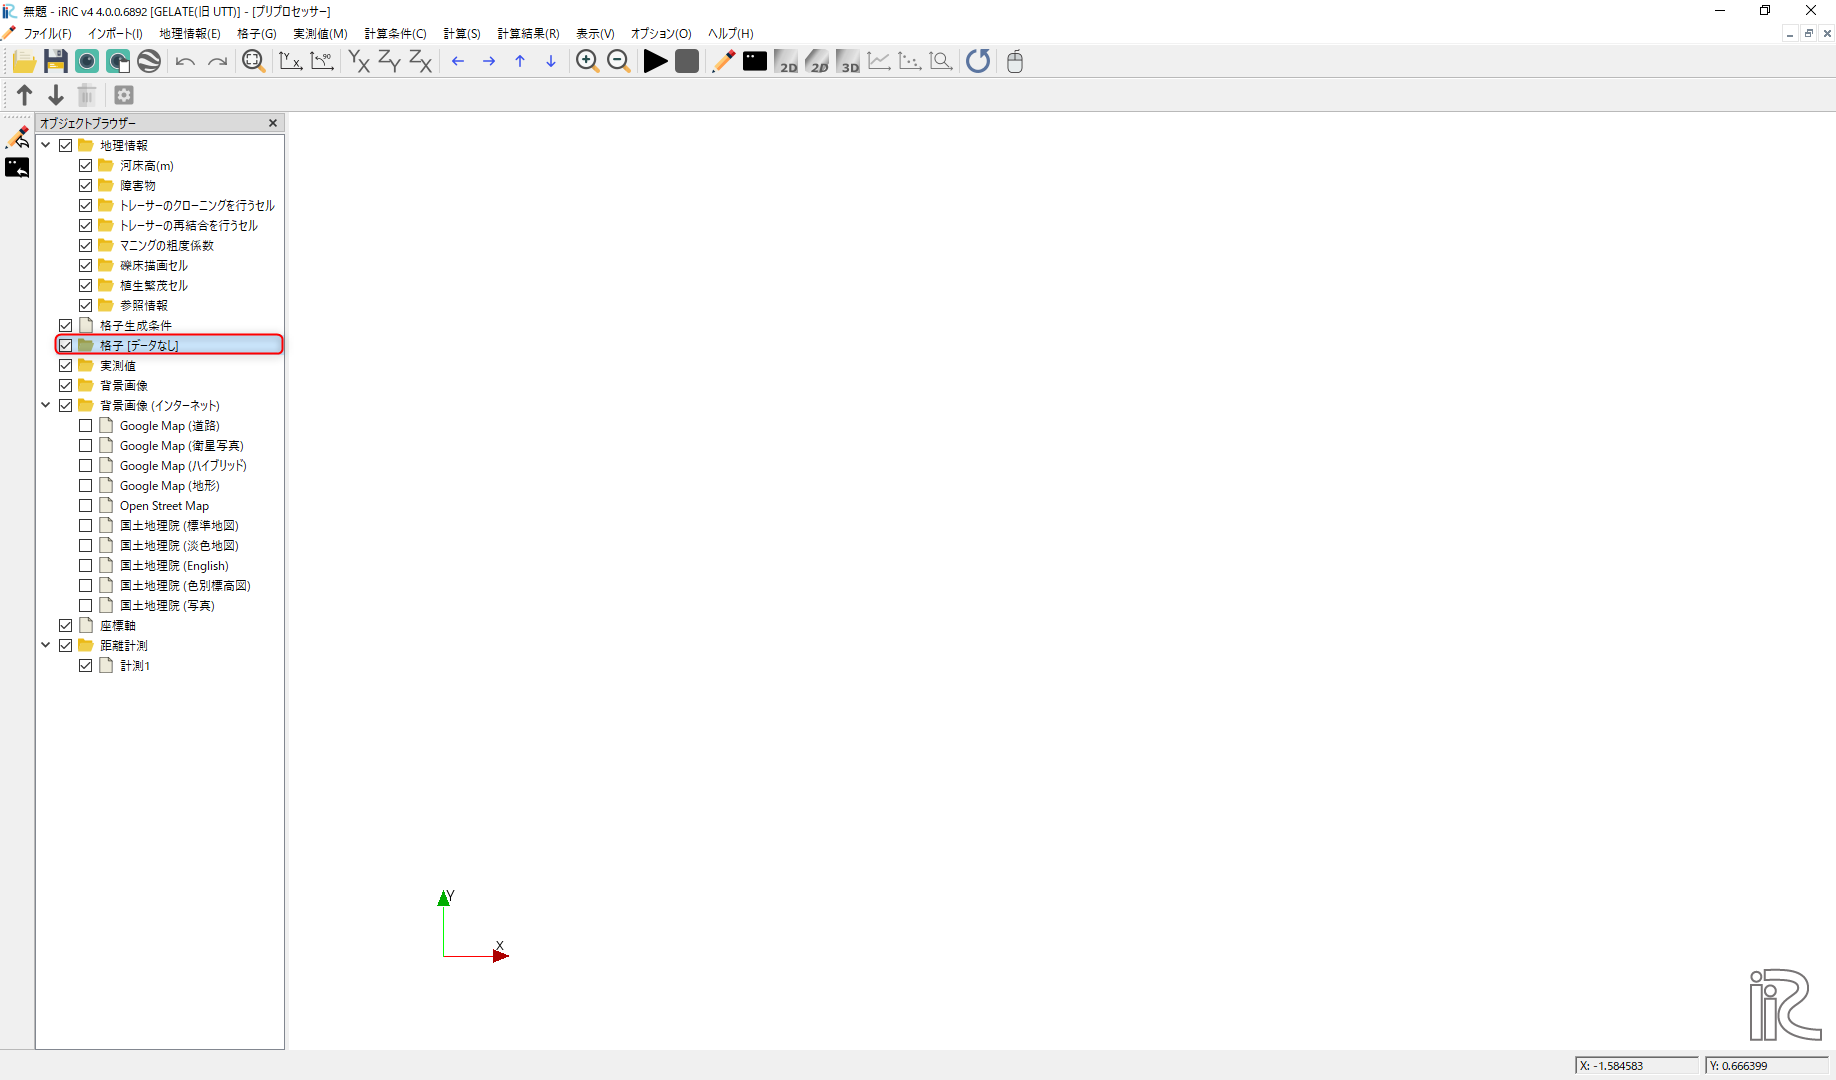1836x1080 pixels.
Task: Open the オプション(O) menu
Action: pyautogui.click(x=661, y=34)
